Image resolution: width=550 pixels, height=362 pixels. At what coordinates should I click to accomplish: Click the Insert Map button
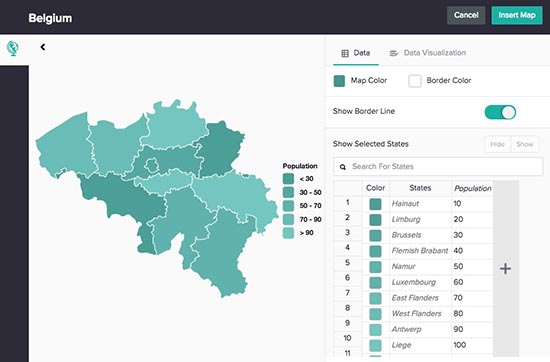coord(517,15)
